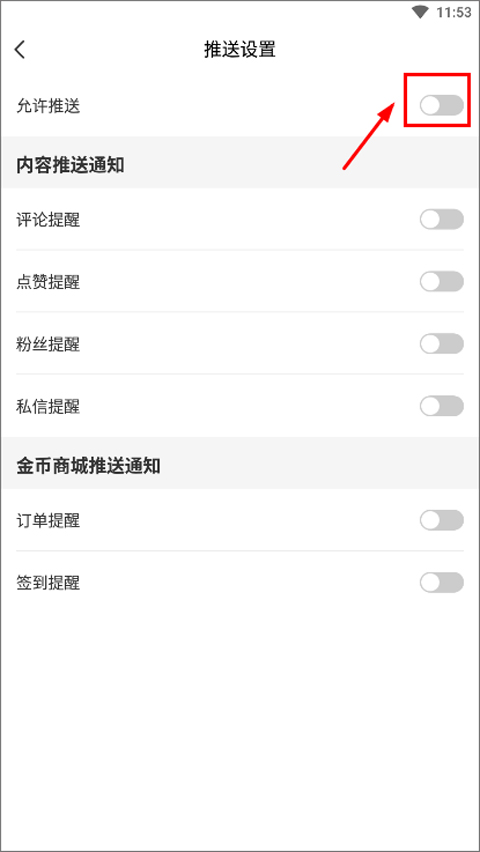The width and height of the screenshot is (480, 852).
Task: Select the 允许推送 label text
Action: [48, 106]
